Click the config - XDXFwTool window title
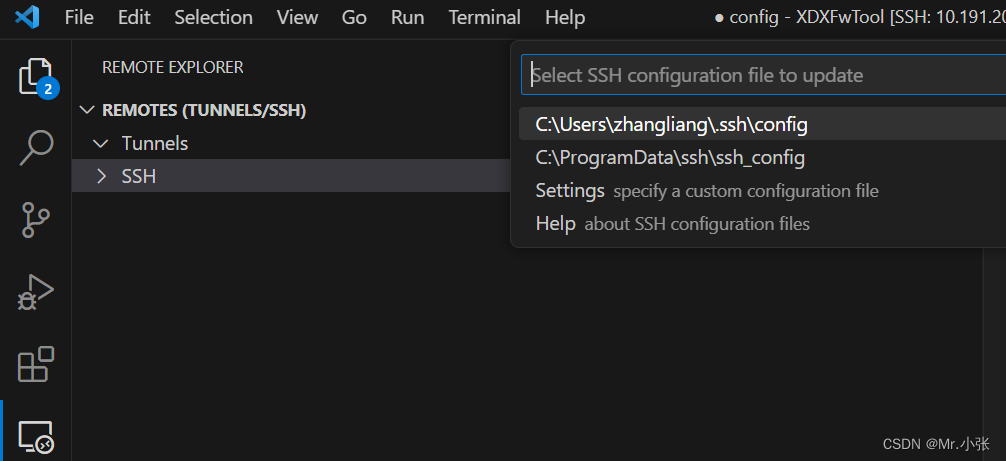This screenshot has width=1006, height=461. click(x=860, y=17)
